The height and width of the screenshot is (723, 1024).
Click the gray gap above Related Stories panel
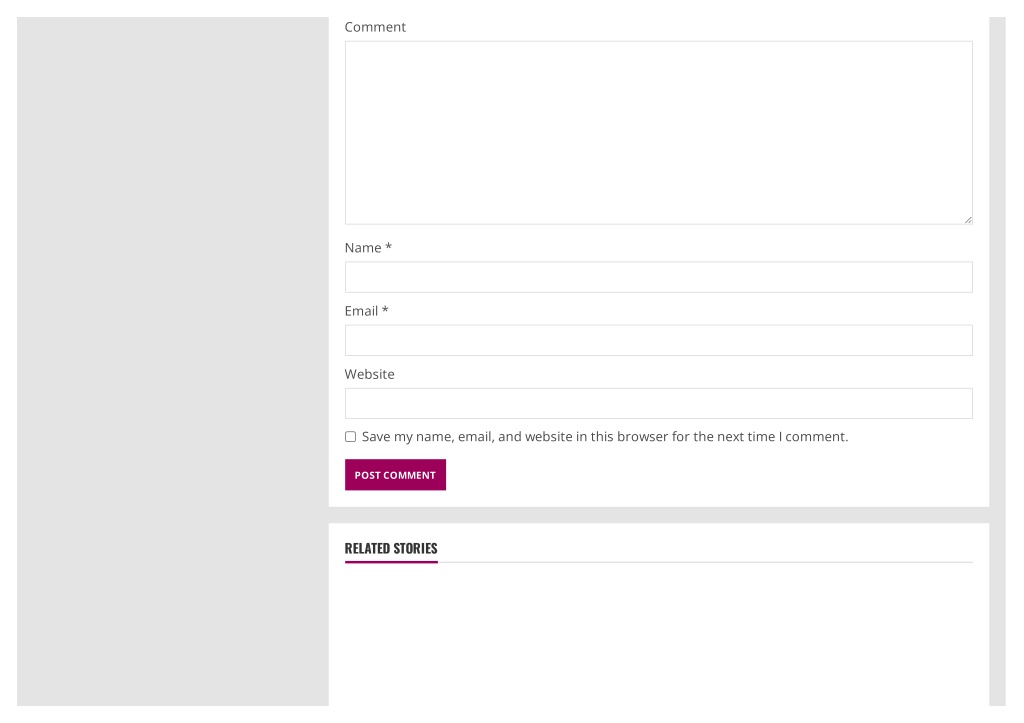click(x=658, y=515)
